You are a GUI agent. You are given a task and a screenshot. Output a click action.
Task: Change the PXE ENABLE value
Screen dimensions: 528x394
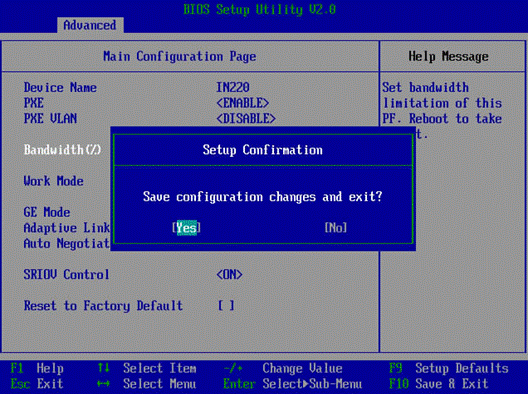pos(242,103)
